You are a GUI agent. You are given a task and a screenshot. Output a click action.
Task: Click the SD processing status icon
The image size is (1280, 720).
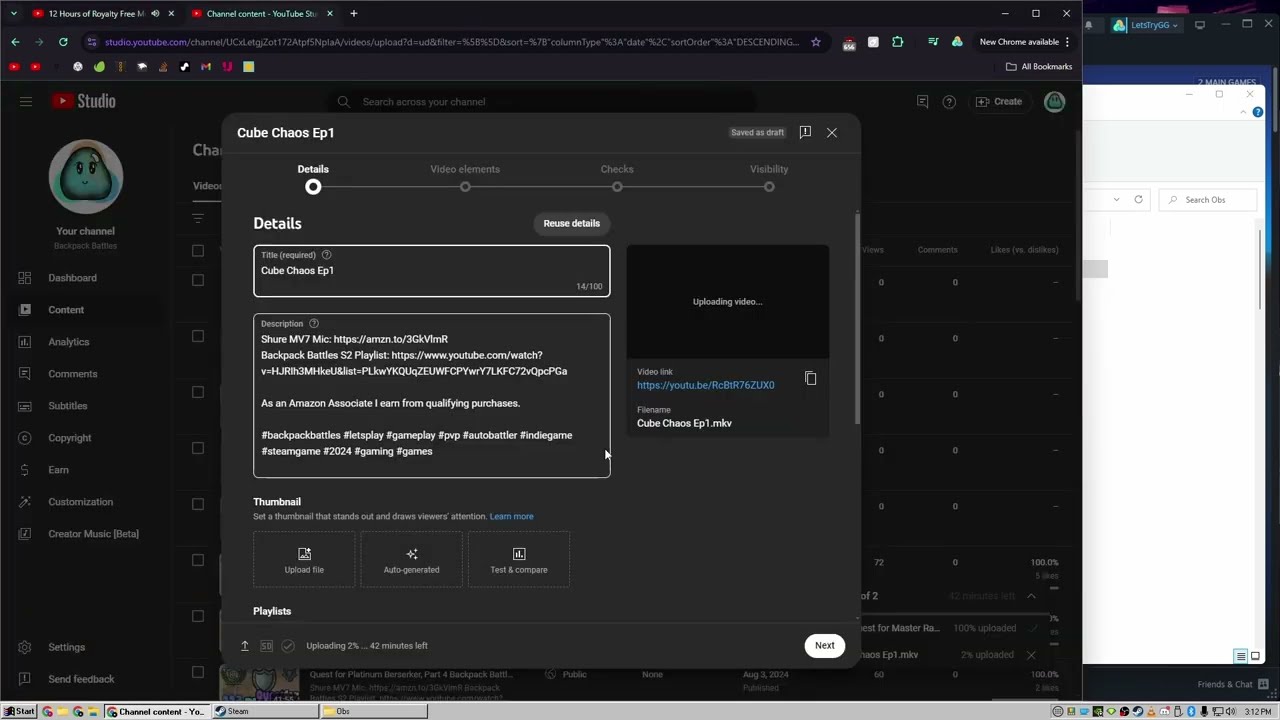pos(266,646)
